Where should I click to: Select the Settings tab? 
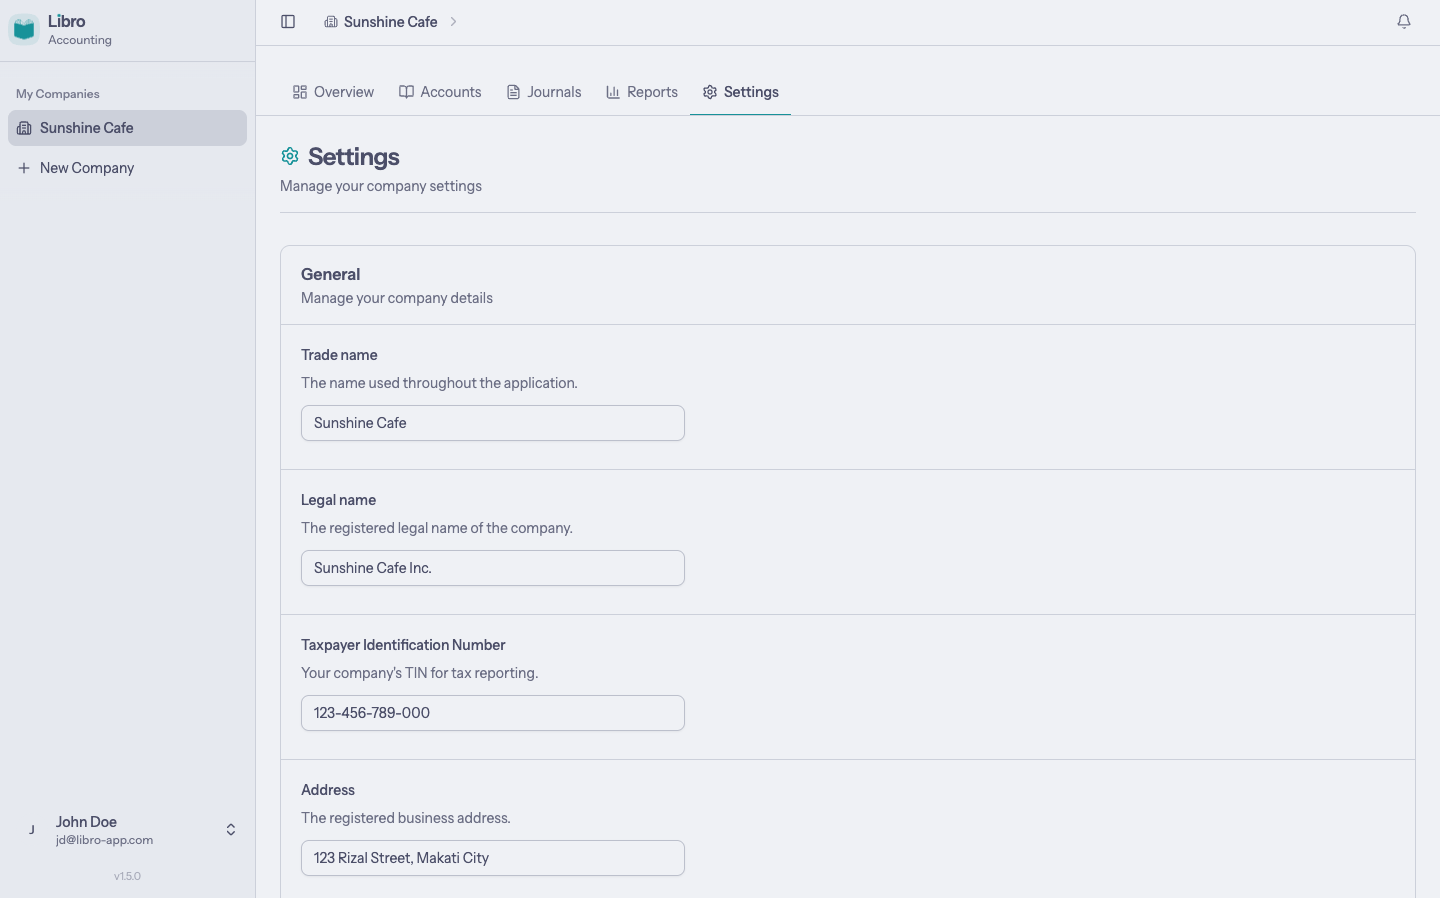pos(741,92)
